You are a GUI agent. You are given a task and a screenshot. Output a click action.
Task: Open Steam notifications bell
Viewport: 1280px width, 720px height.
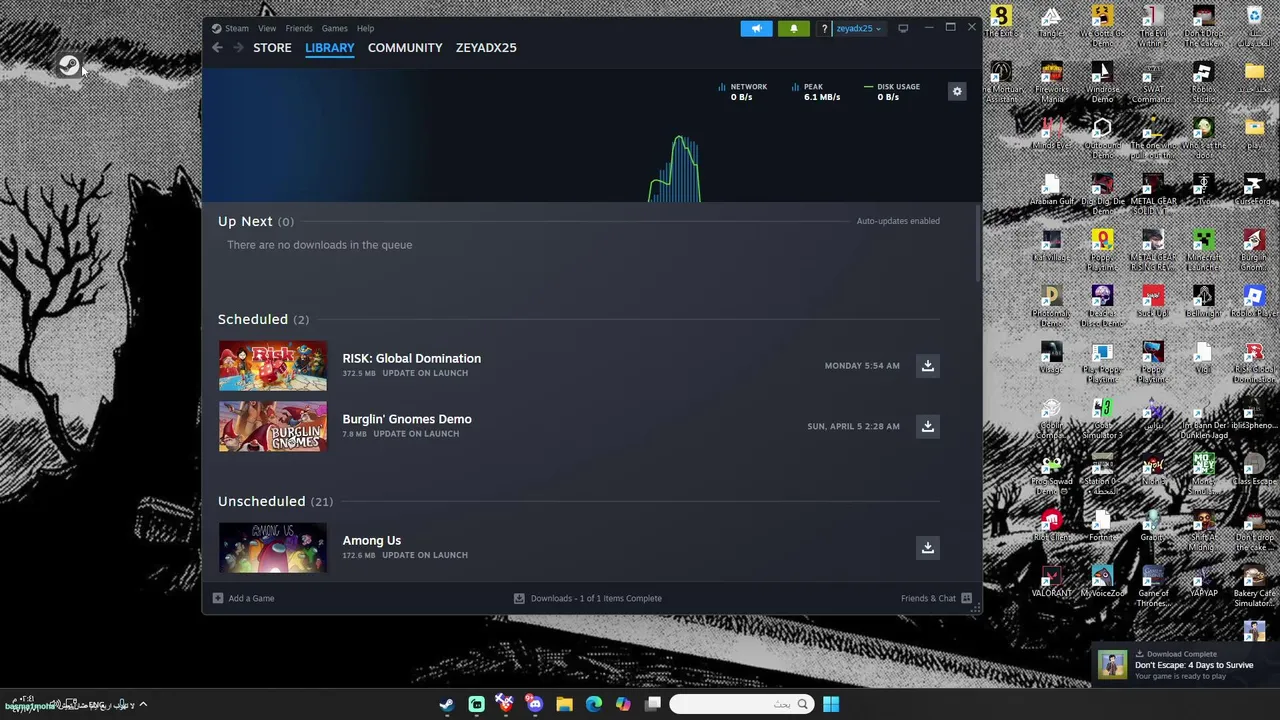coord(794,28)
